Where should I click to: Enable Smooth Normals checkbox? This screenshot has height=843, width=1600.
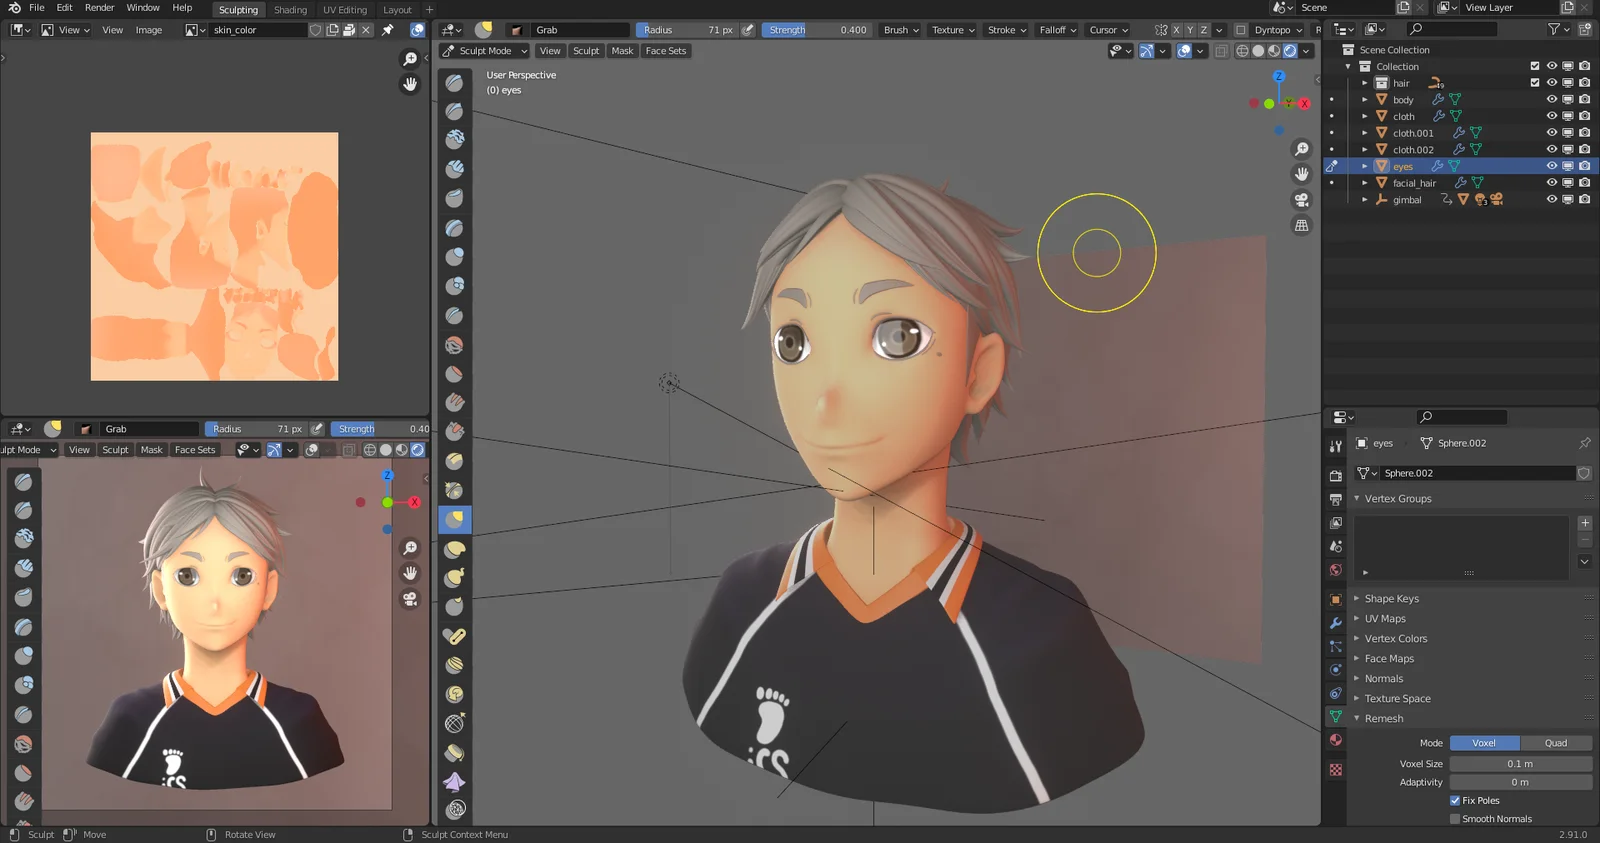tap(1455, 819)
